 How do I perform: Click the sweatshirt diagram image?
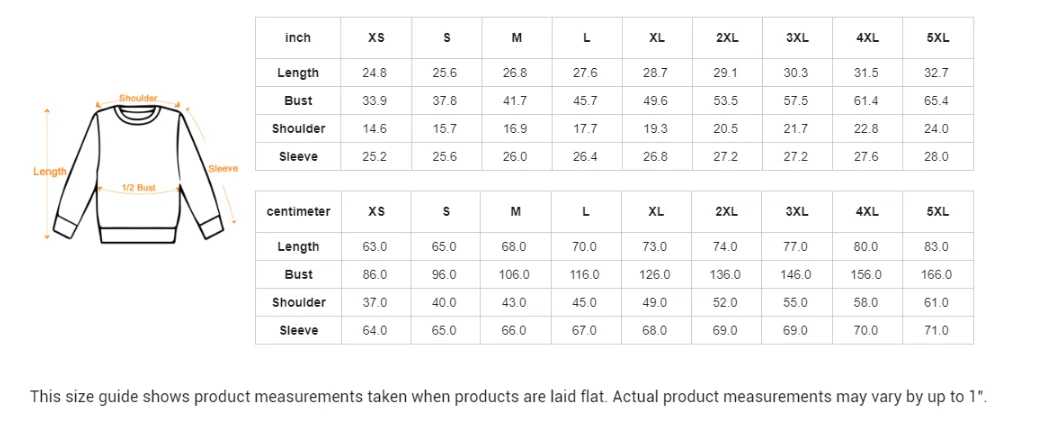(x=137, y=170)
